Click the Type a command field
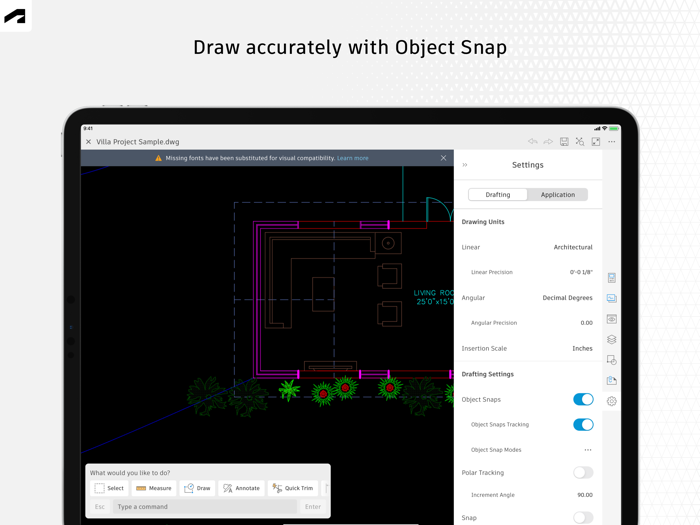The image size is (700, 525). point(205,507)
